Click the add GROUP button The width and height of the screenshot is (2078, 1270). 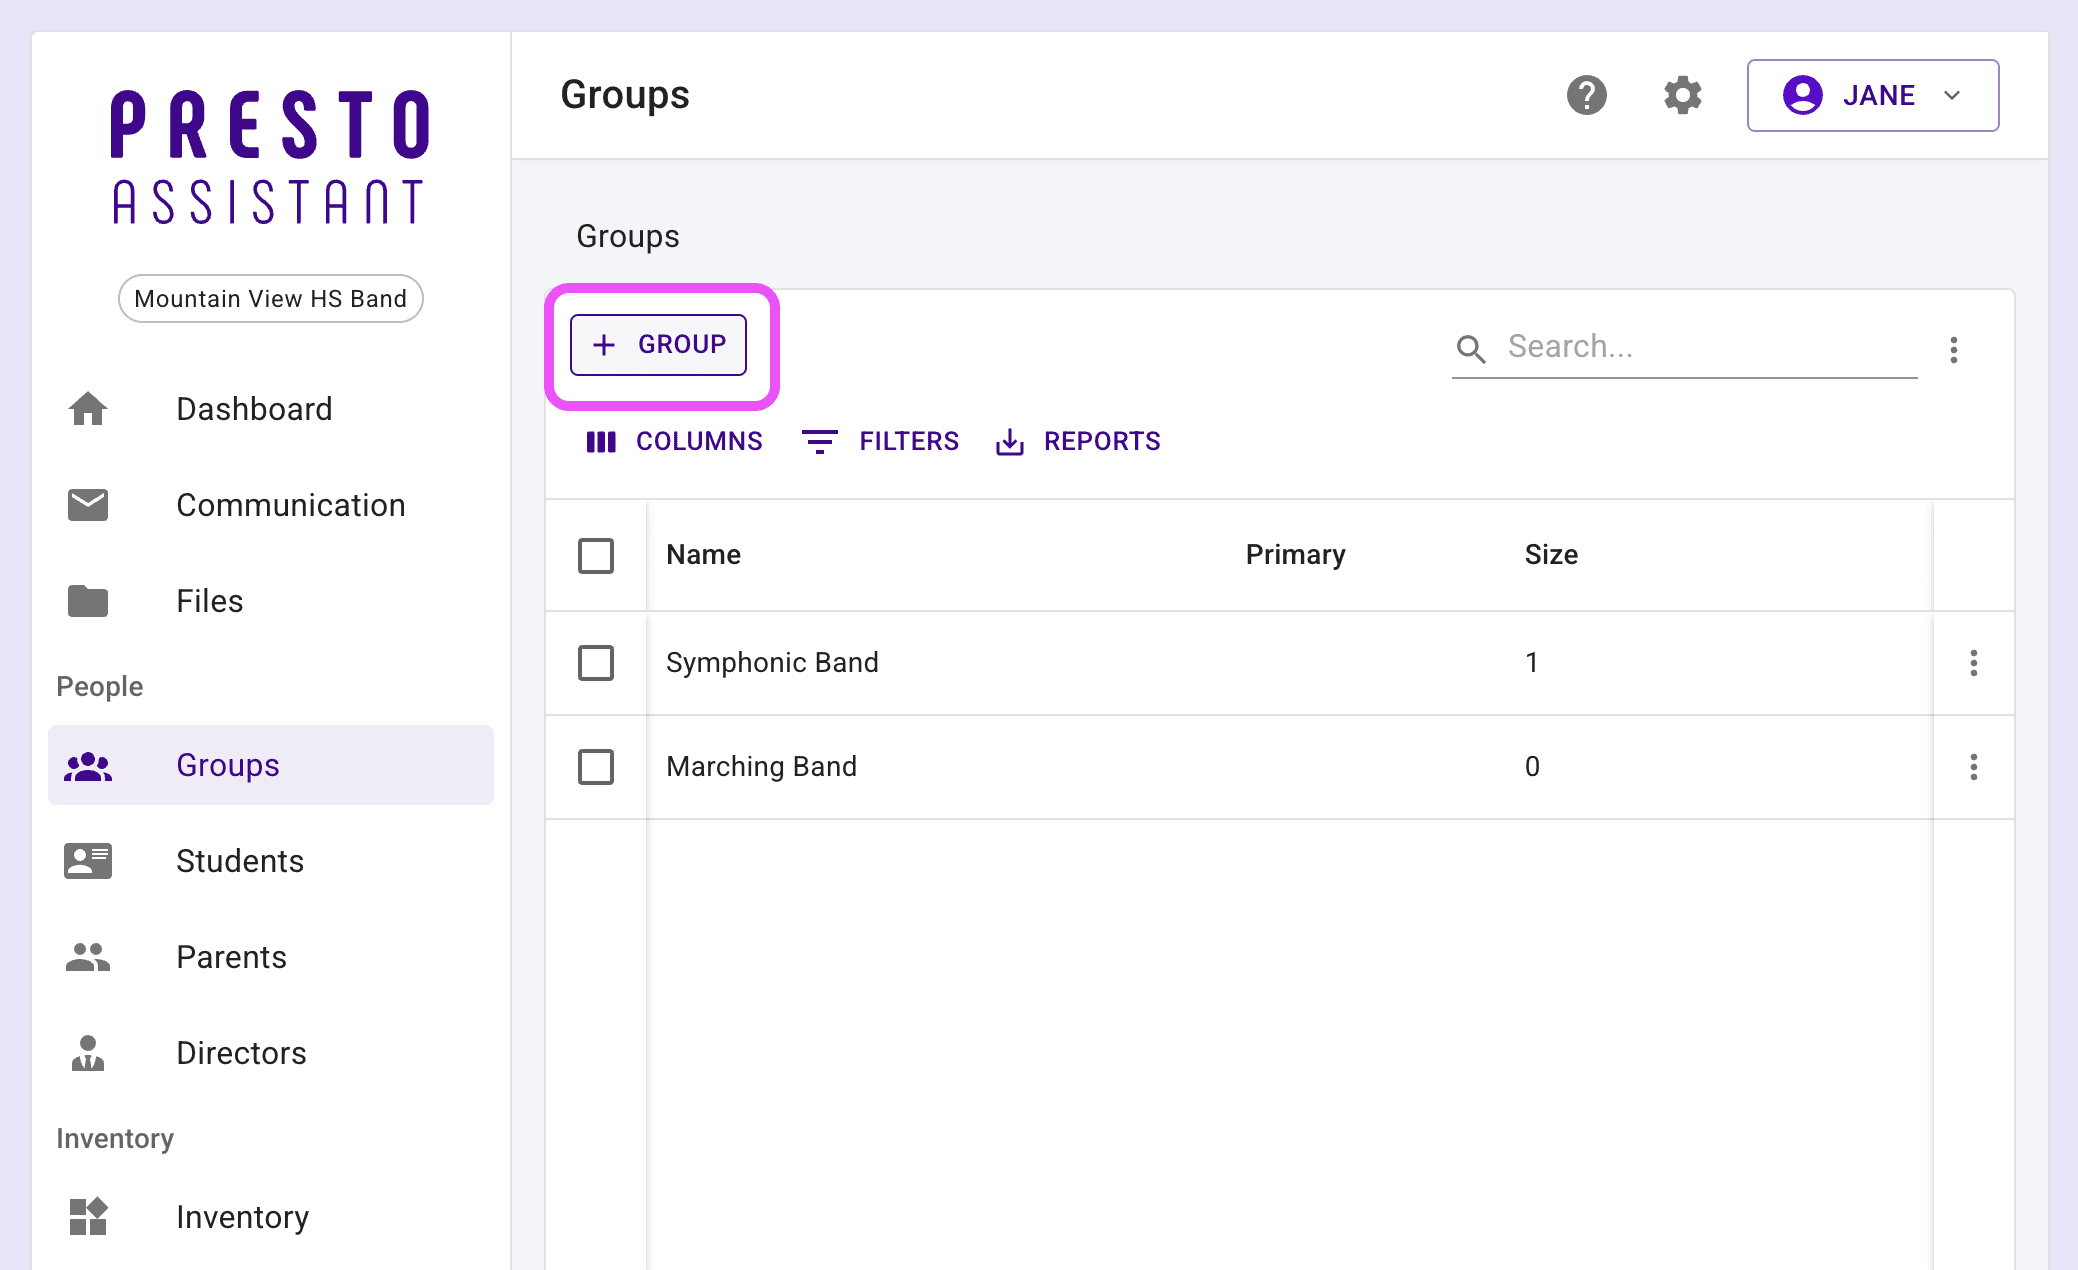(658, 345)
